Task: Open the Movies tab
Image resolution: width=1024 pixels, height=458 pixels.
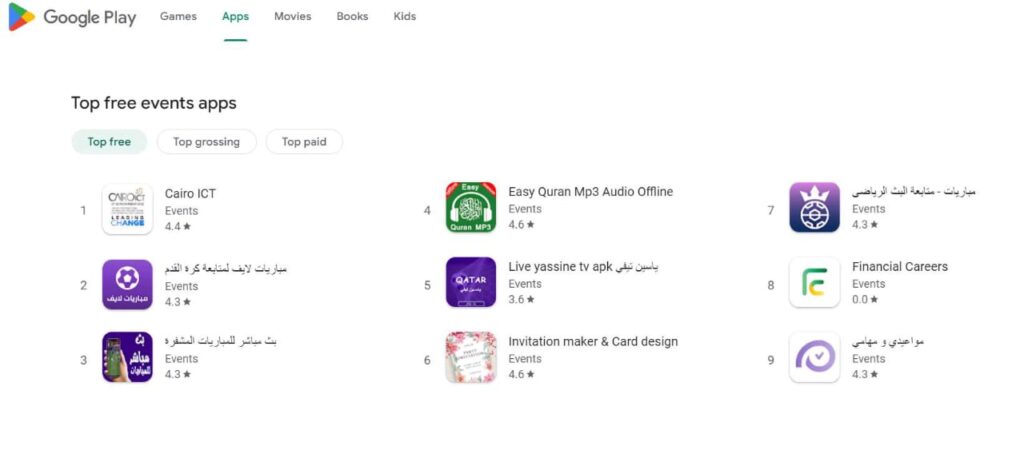Action: click(292, 17)
